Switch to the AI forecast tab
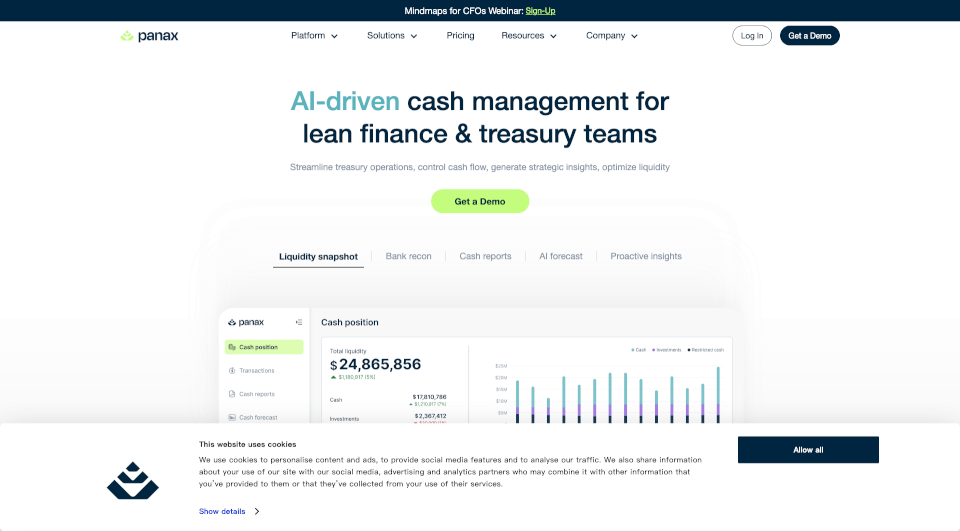 [561, 256]
